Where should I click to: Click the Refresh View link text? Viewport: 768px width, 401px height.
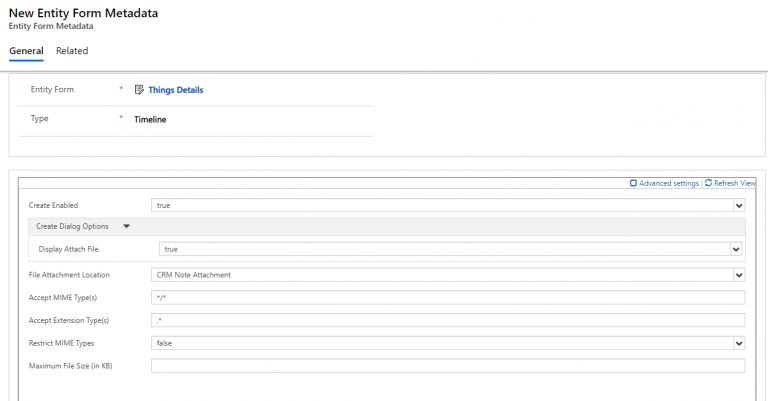click(735, 184)
